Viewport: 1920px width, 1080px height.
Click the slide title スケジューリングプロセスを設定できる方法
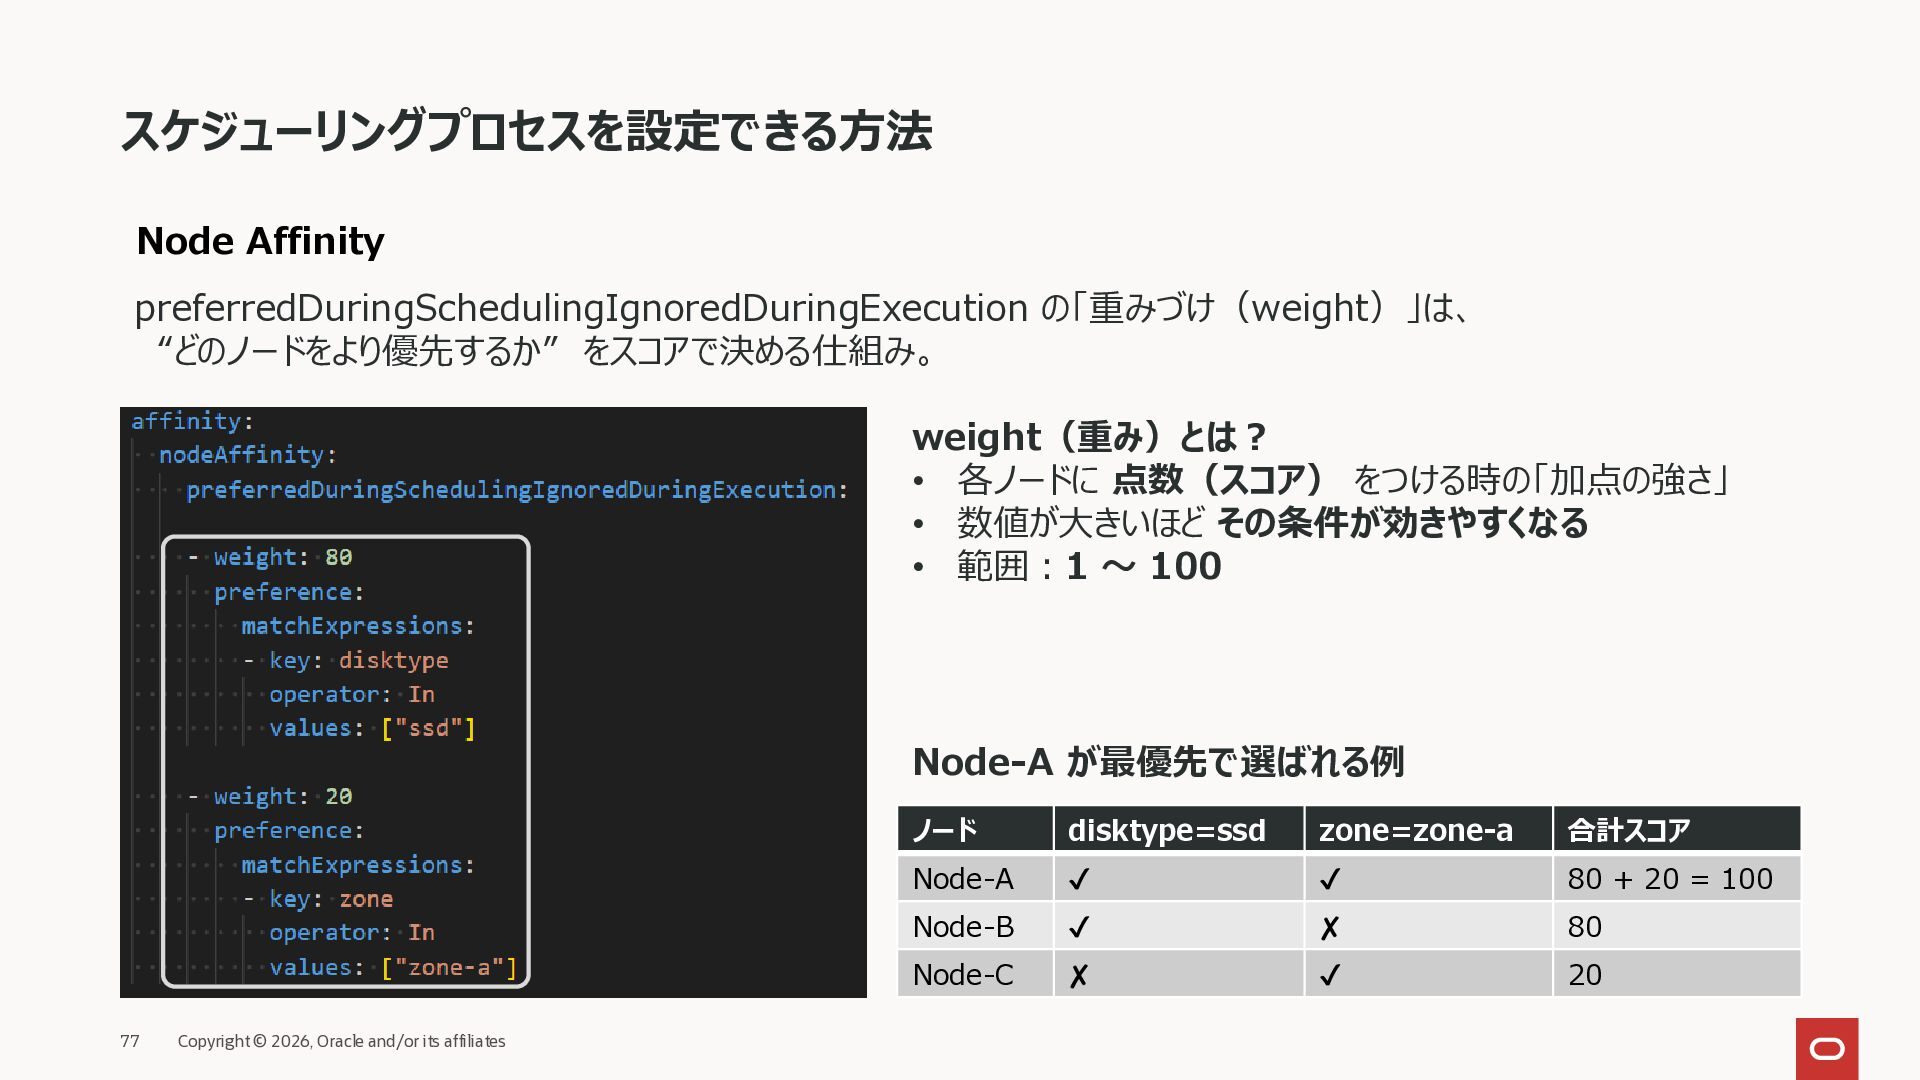click(526, 131)
